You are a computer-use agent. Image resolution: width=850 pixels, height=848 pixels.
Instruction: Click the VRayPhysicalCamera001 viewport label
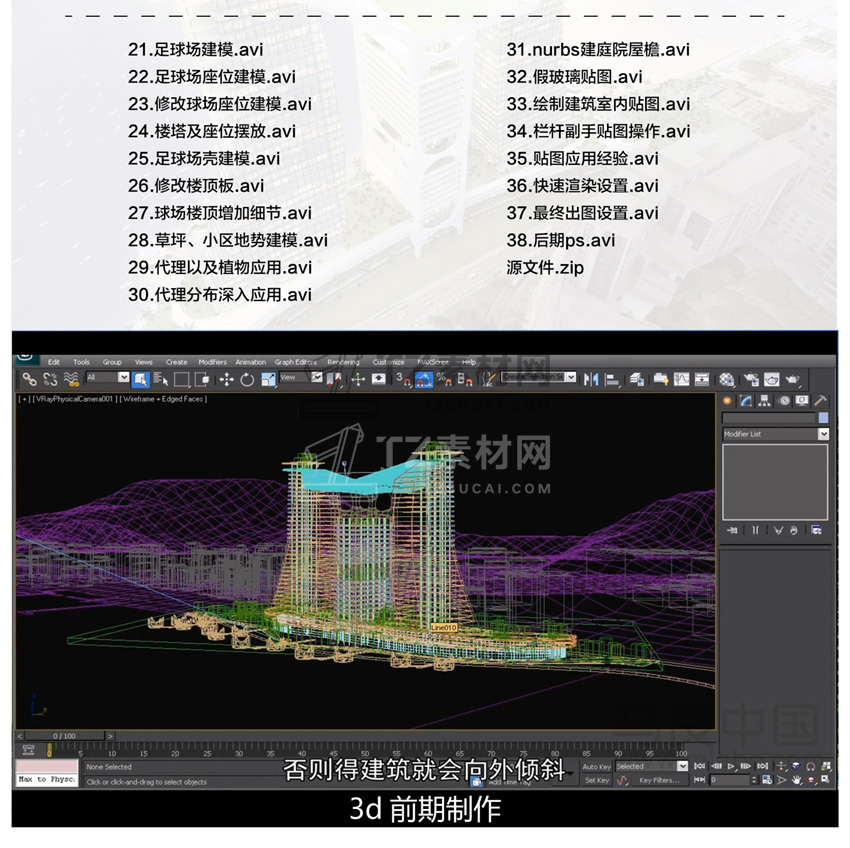[x=75, y=399]
